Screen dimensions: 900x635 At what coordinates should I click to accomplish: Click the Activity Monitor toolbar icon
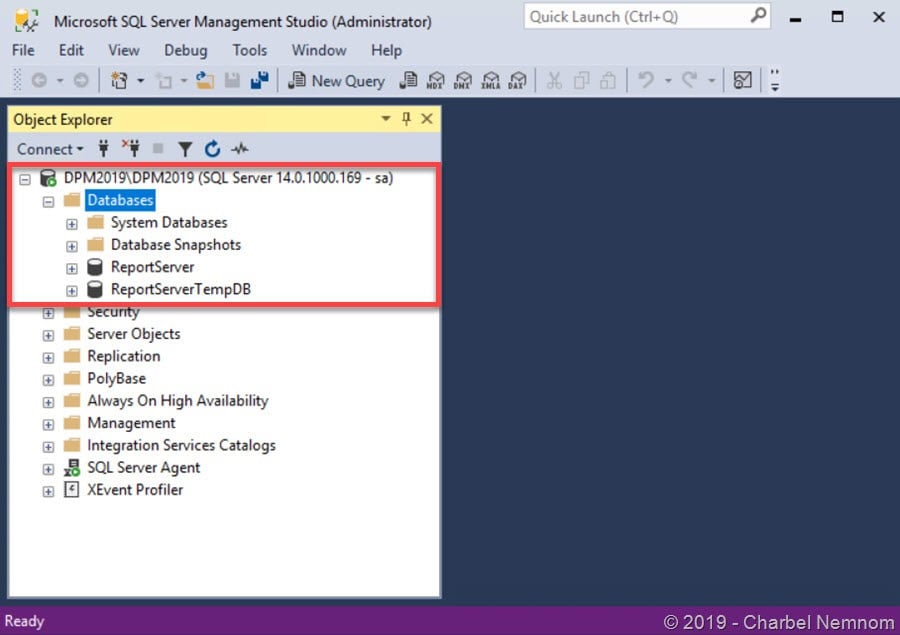[742, 80]
